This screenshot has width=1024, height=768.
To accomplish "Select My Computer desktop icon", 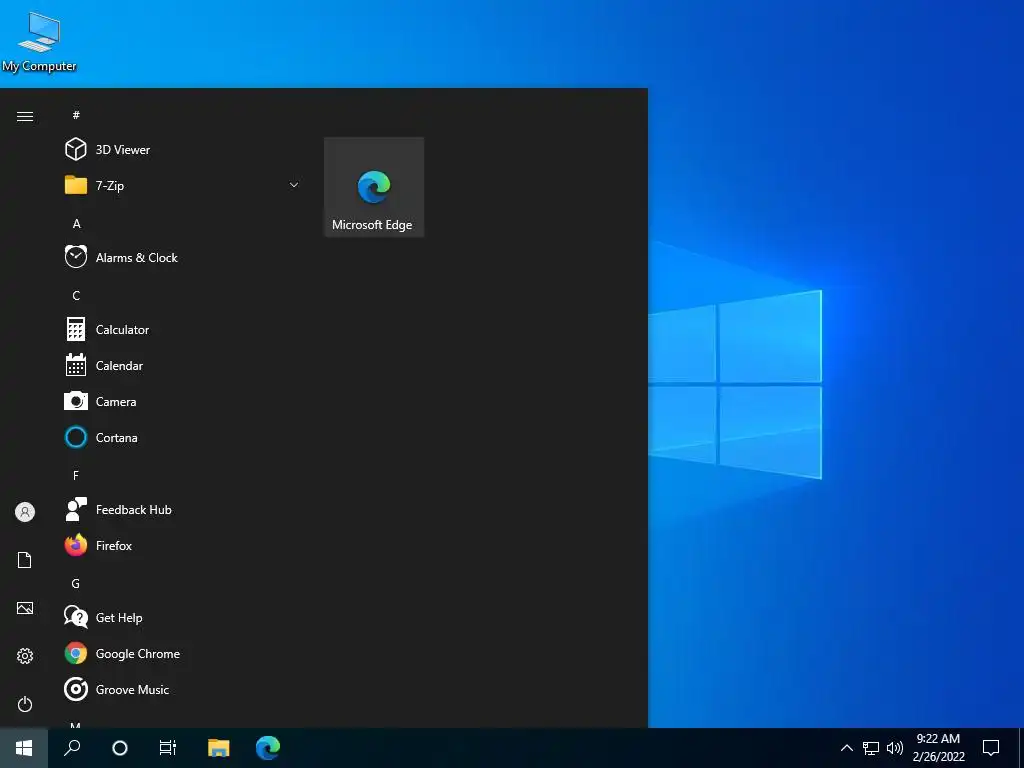I will (x=39, y=42).
